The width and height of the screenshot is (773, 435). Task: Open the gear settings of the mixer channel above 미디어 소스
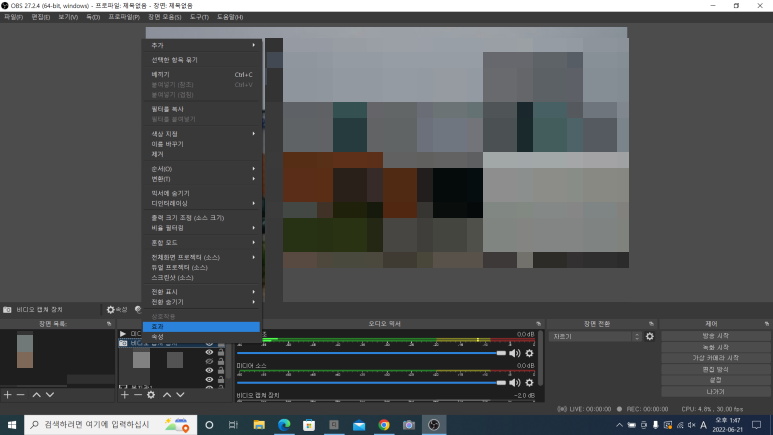click(529, 353)
